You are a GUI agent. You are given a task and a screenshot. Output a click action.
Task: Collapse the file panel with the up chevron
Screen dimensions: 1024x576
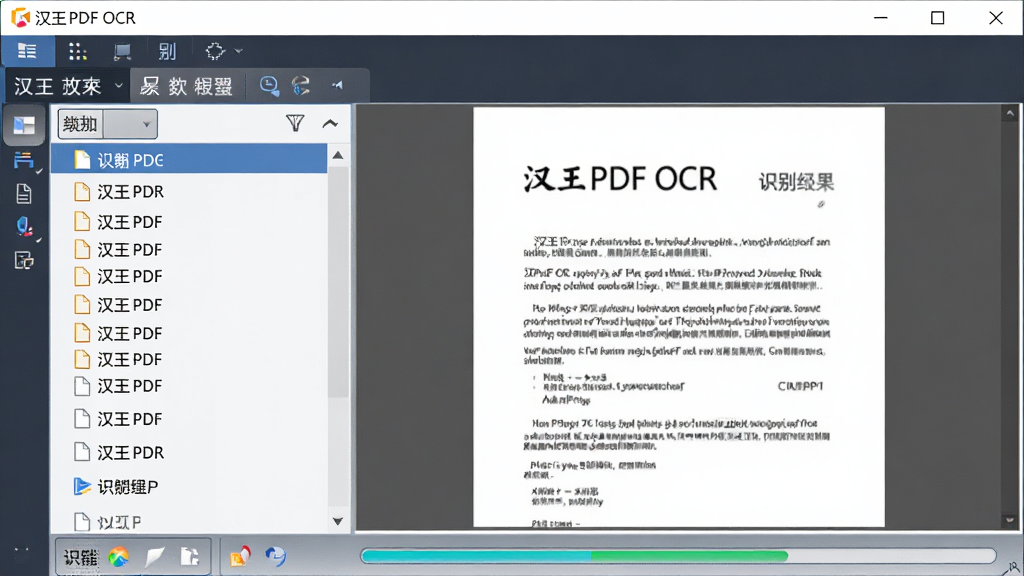pyautogui.click(x=330, y=123)
